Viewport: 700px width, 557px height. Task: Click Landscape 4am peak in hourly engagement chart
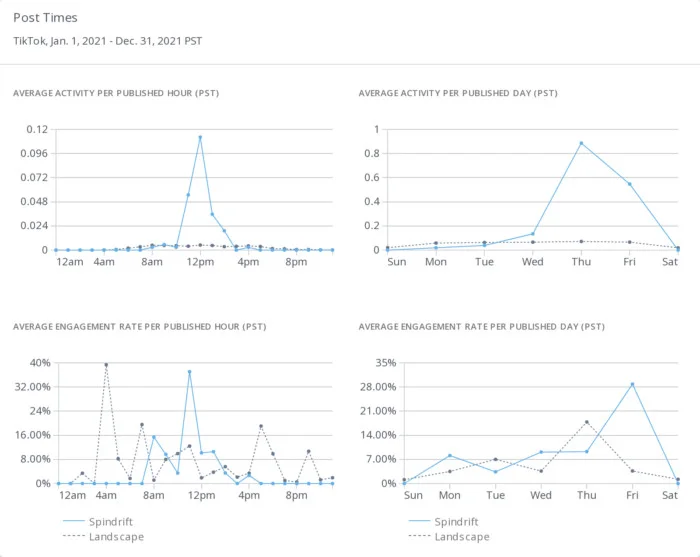[106, 365]
